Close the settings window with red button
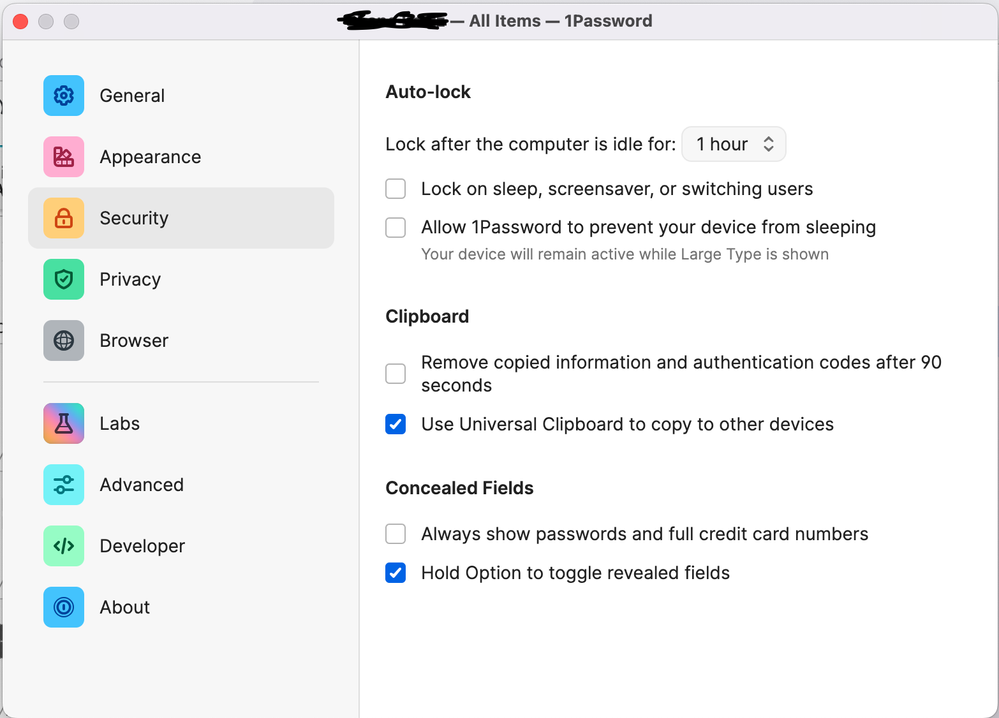This screenshot has height=718, width=999. [x=20, y=21]
